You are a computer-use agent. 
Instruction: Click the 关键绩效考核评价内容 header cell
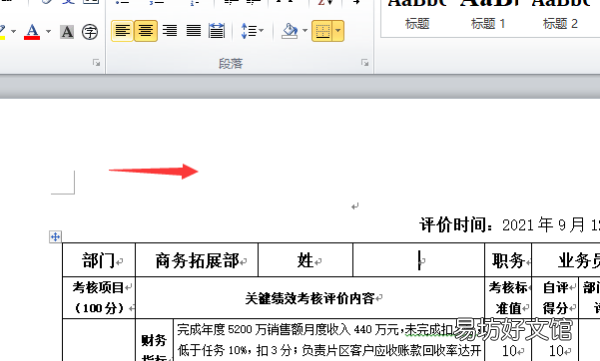(310, 297)
